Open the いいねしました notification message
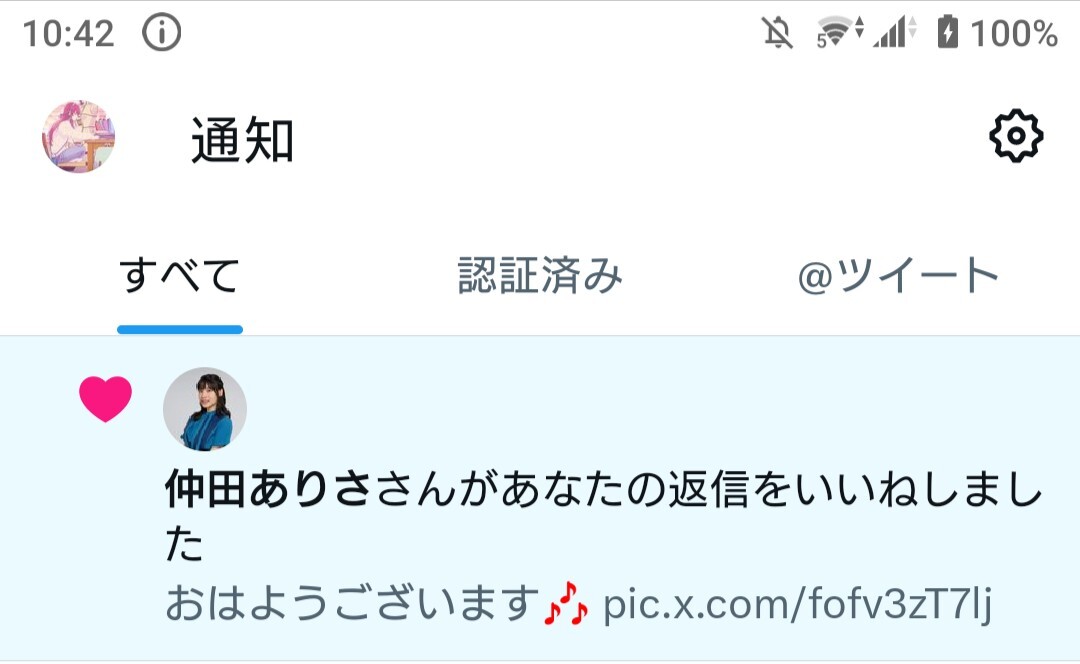The width and height of the screenshot is (1080, 664). tap(603, 517)
